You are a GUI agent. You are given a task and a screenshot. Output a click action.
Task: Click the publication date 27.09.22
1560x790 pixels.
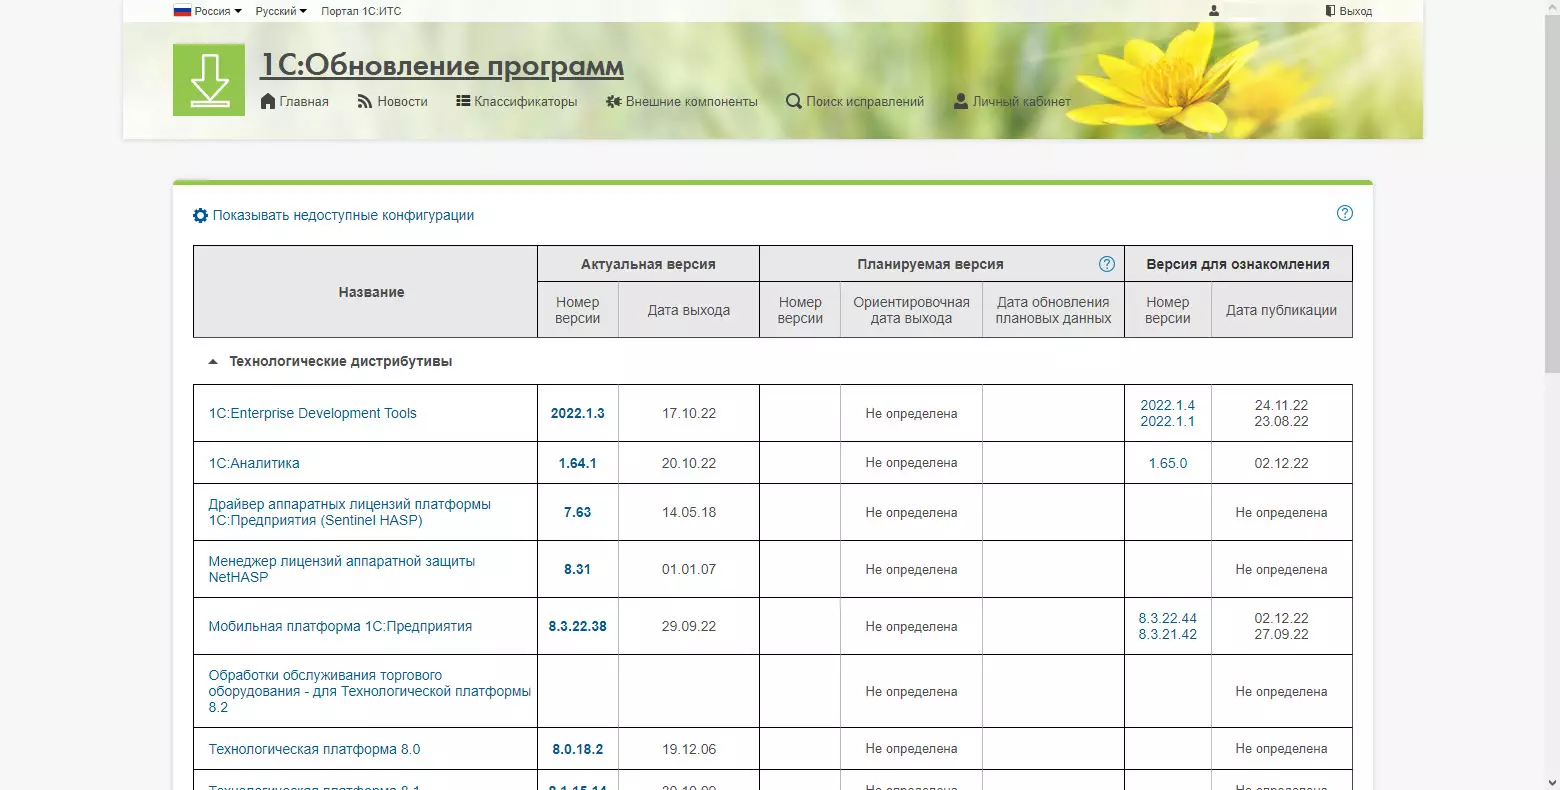tap(1282, 634)
